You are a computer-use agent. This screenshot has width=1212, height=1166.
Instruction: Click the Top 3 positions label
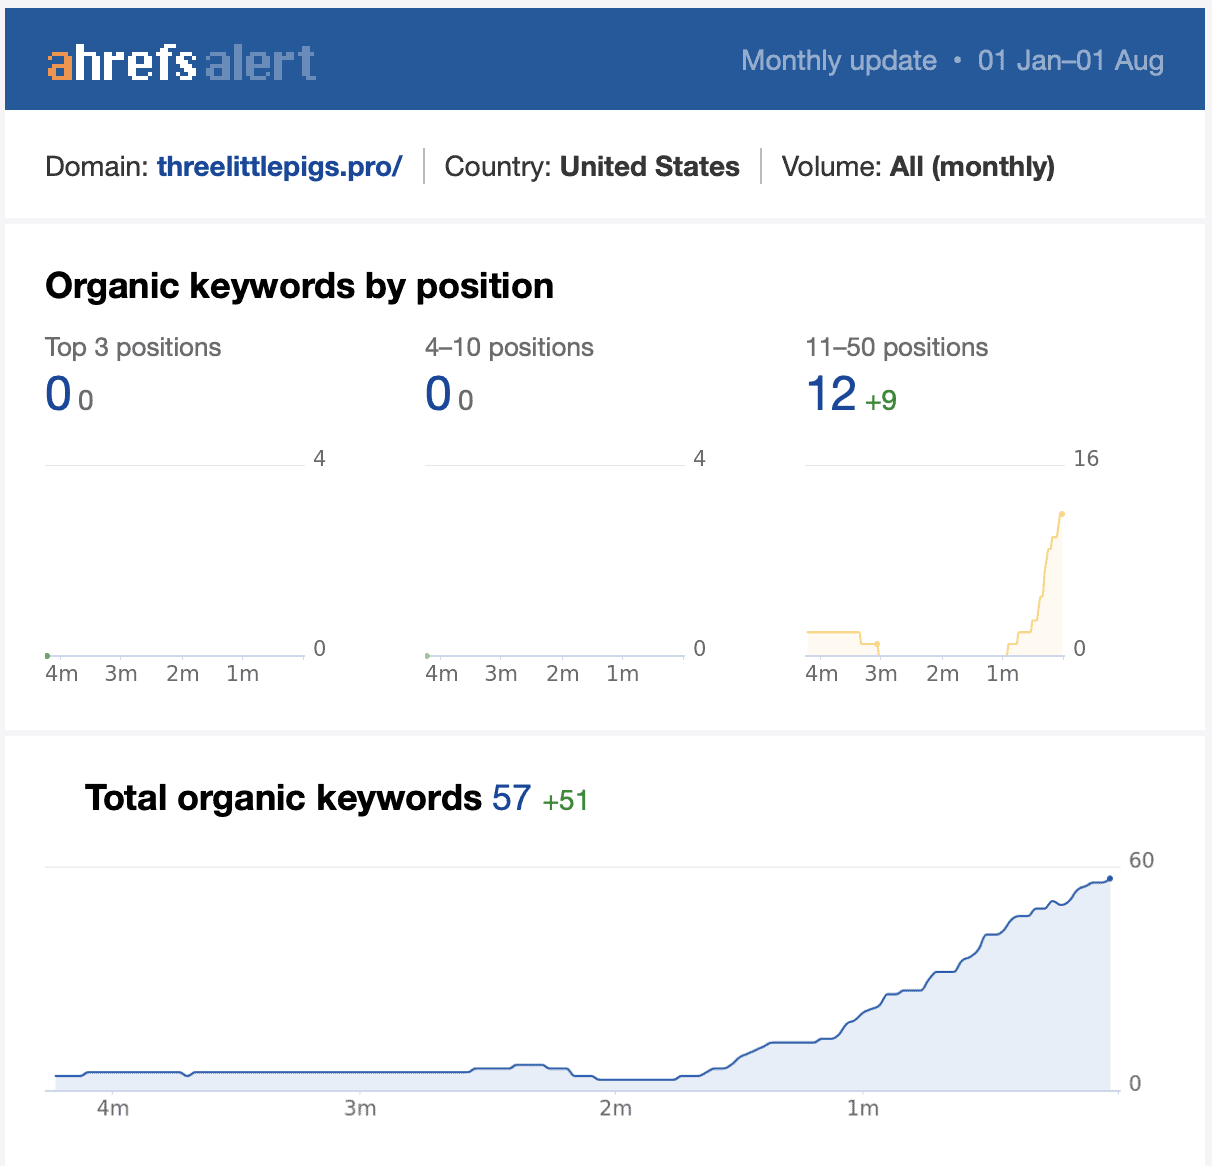133,347
